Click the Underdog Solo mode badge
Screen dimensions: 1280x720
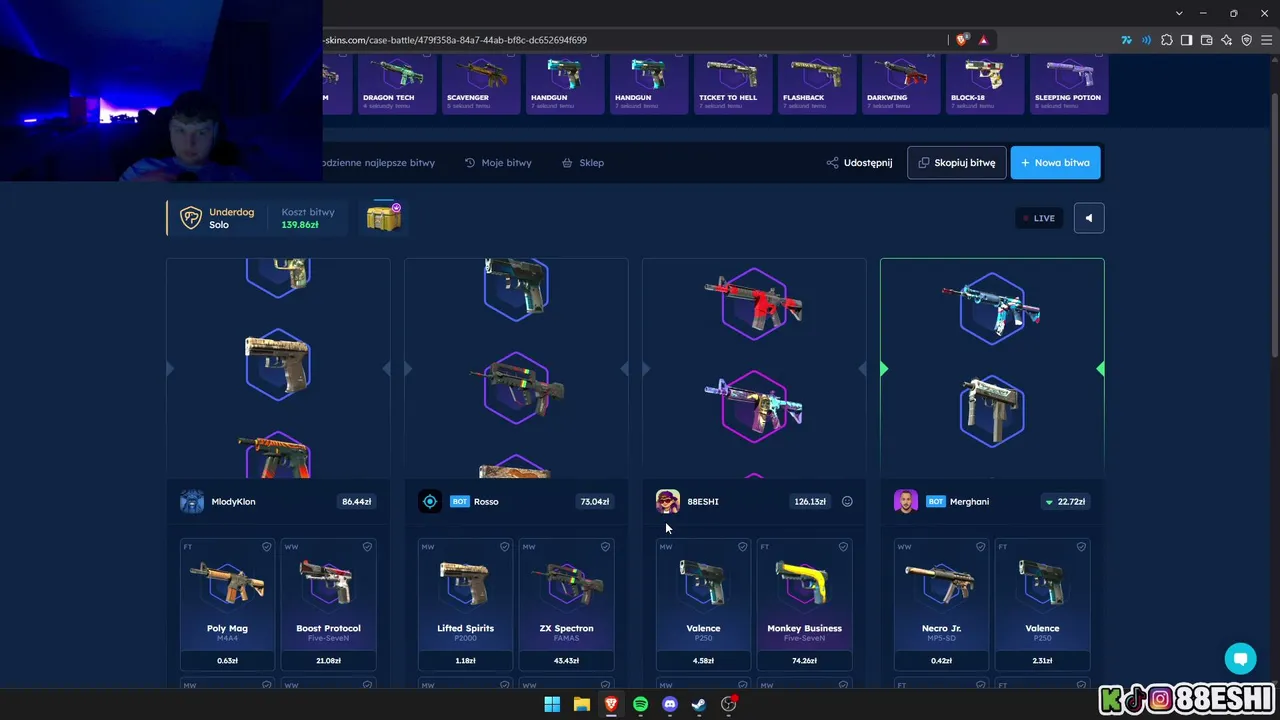tap(217, 218)
